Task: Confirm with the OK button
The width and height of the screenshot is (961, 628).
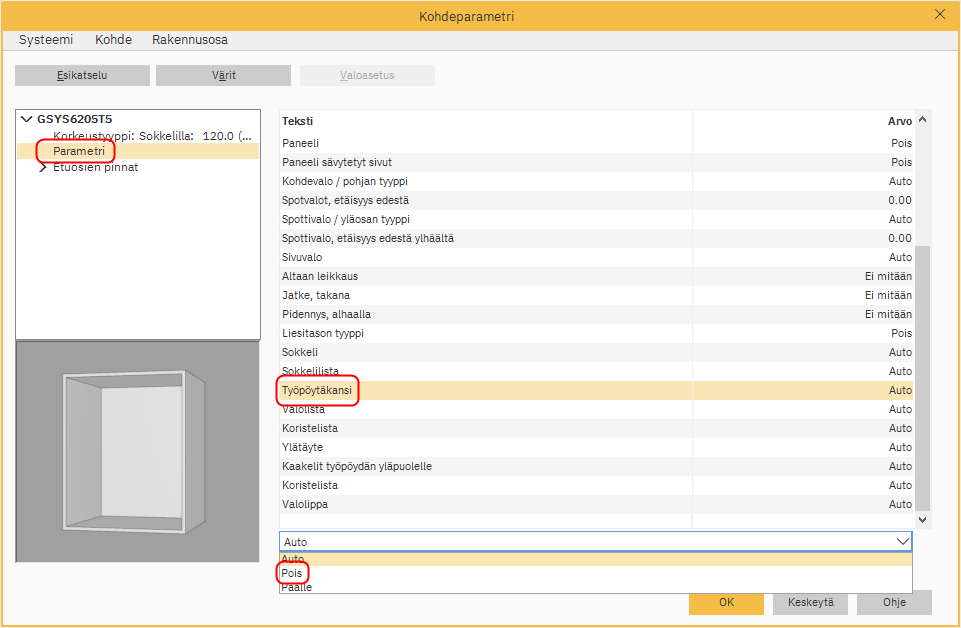Action: (726, 603)
